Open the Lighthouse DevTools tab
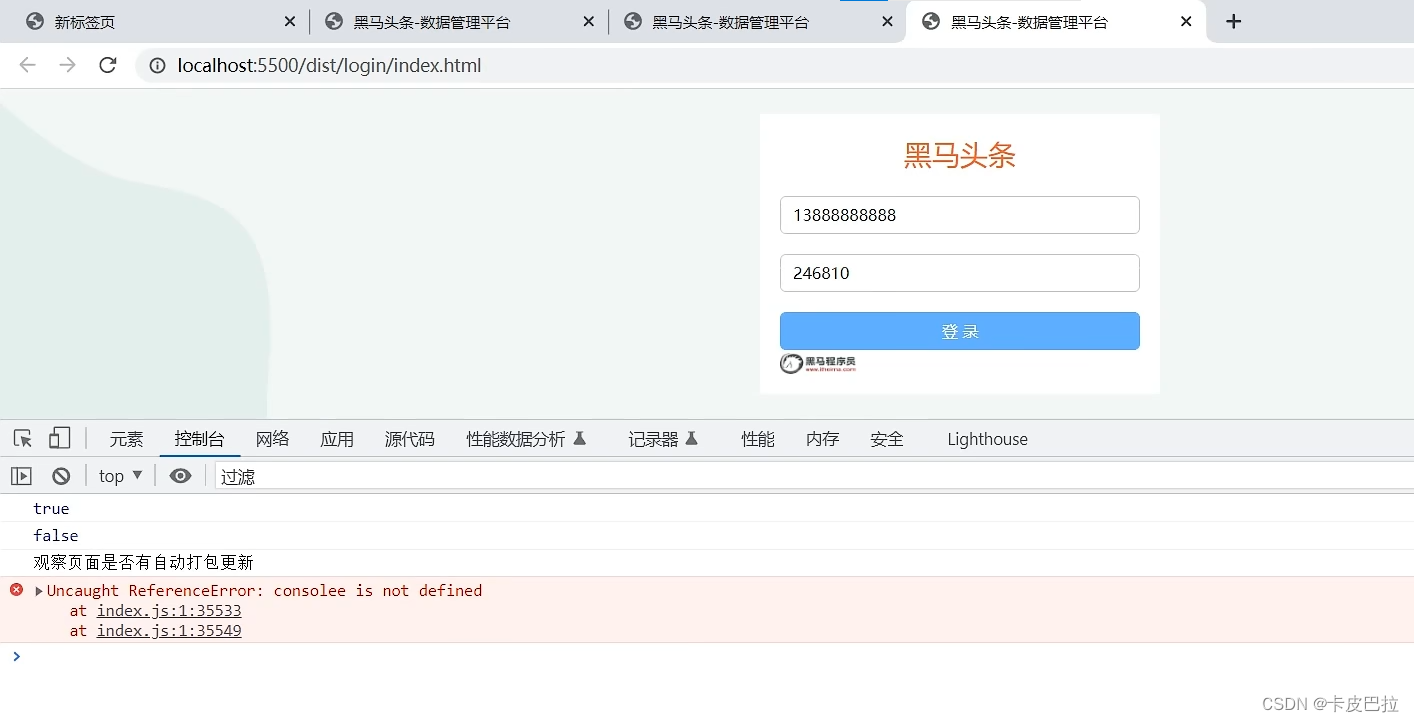 tap(987, 439)
